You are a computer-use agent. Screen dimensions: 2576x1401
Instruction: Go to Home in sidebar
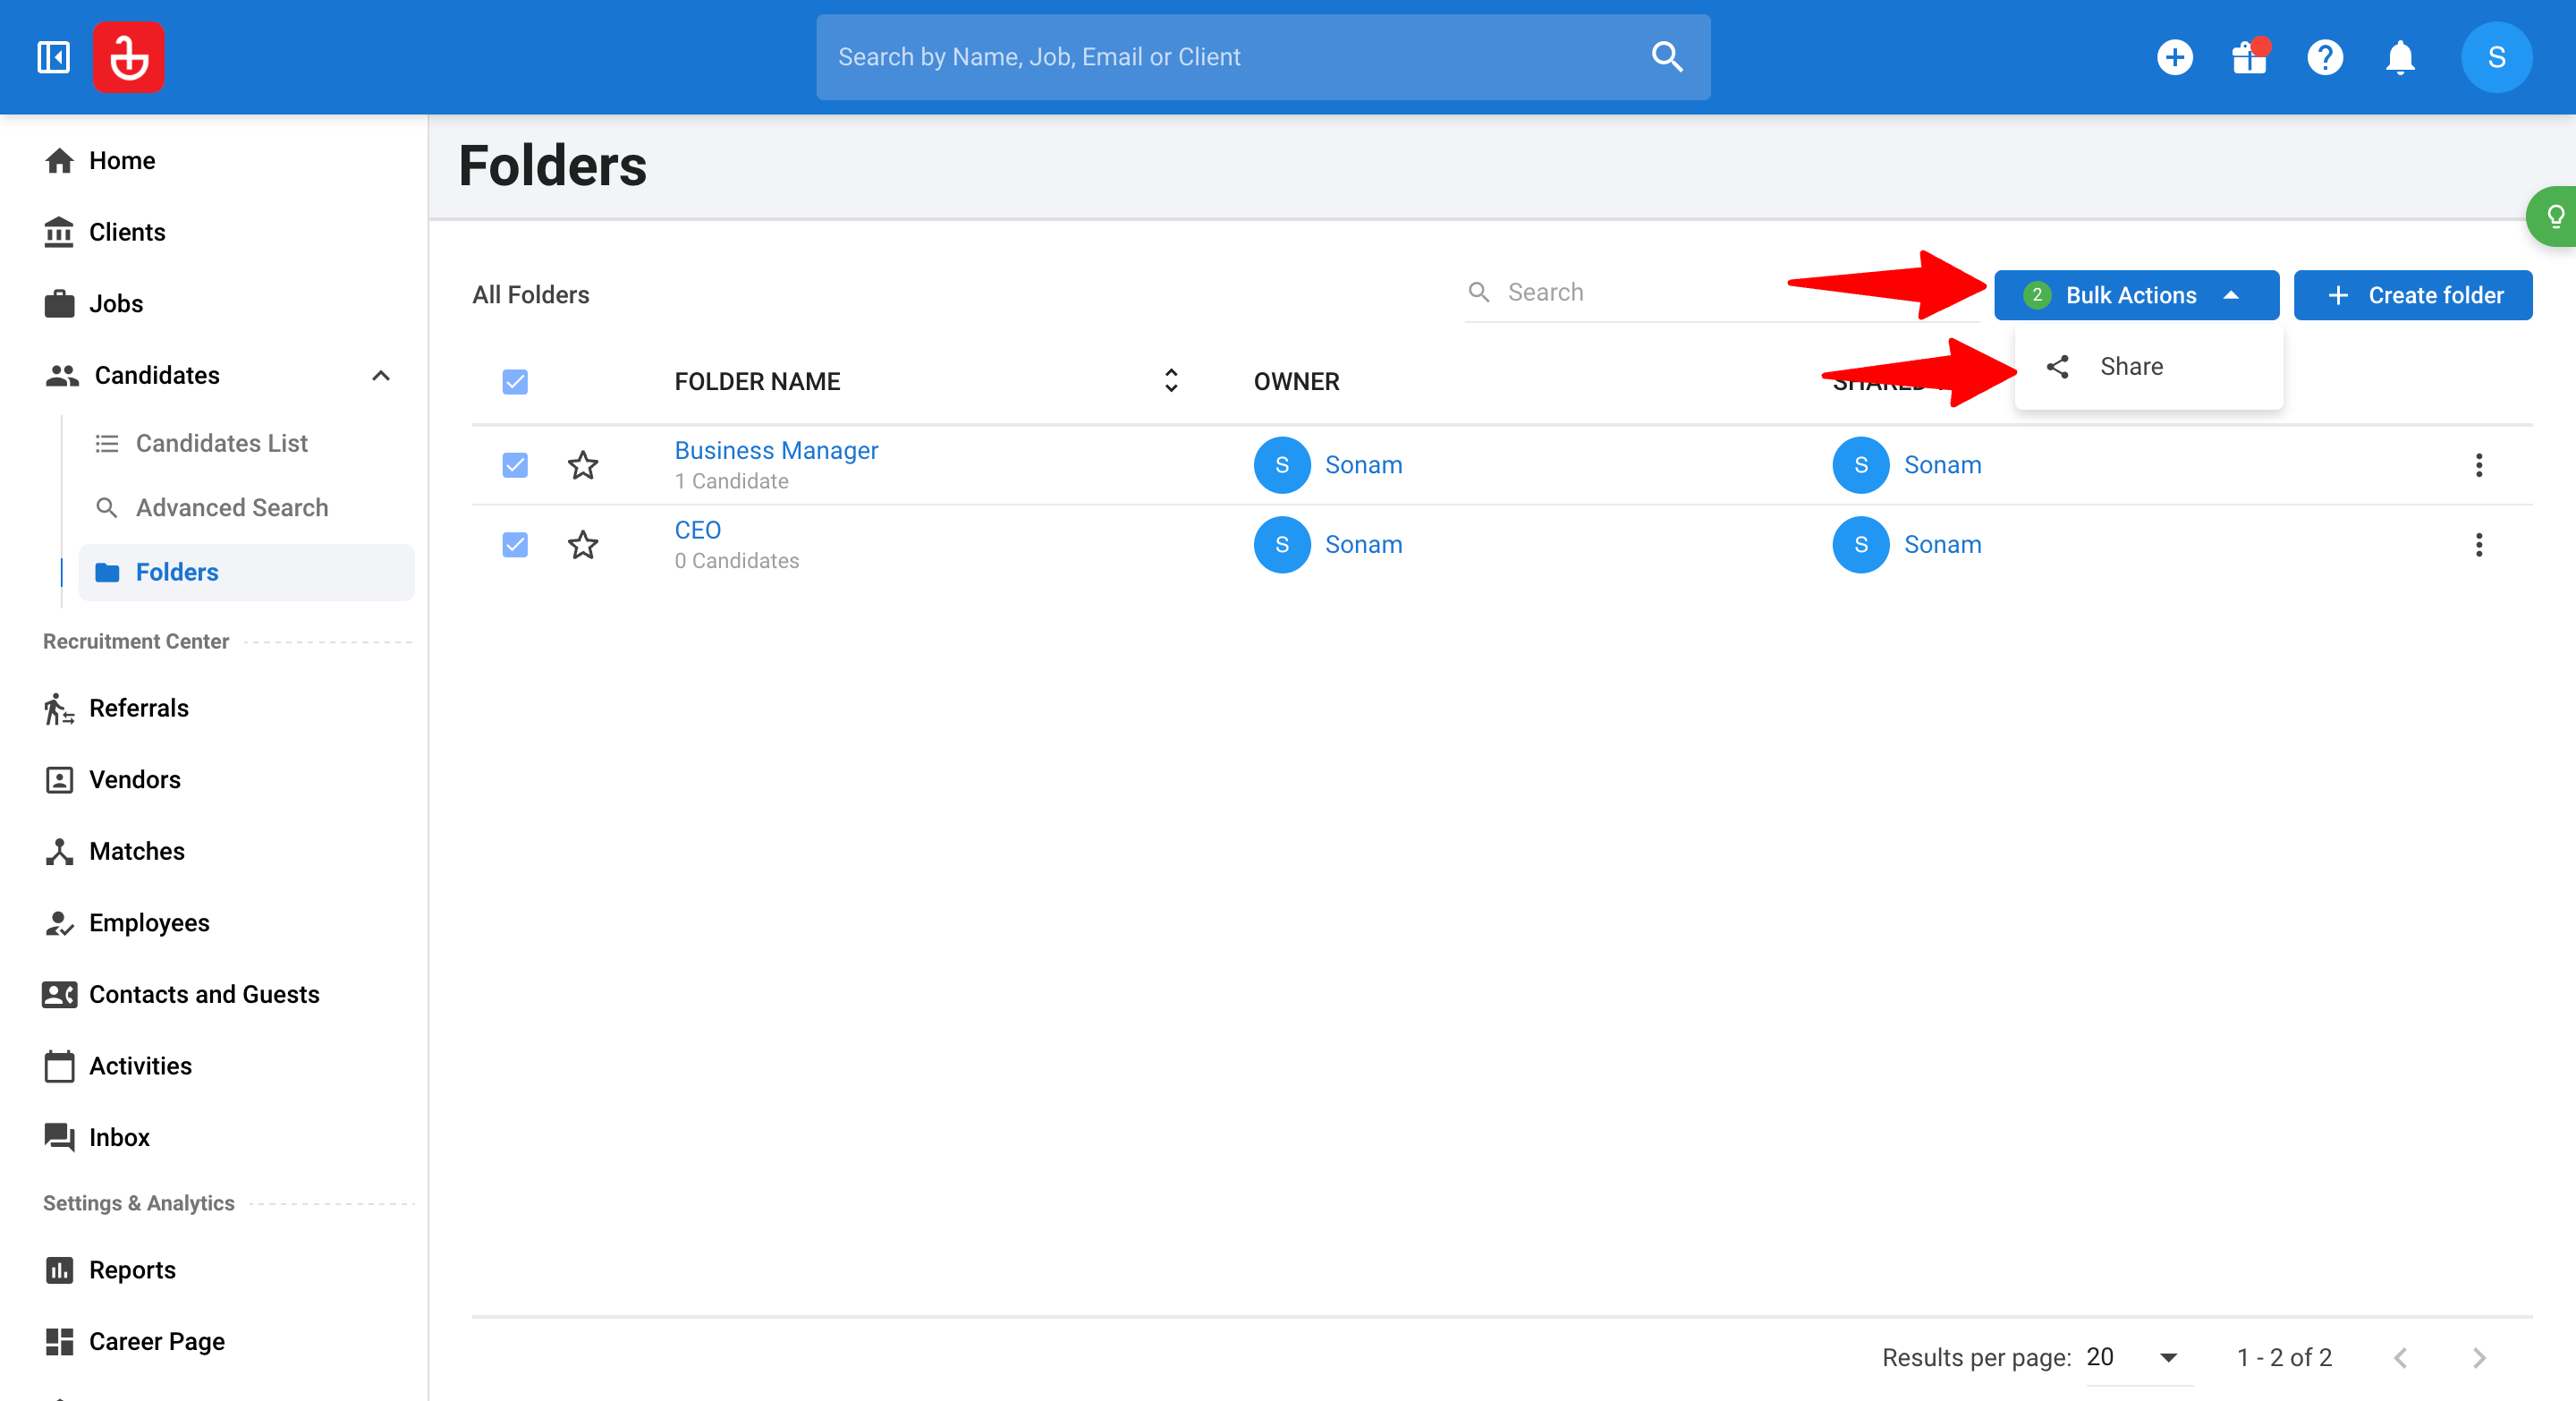pos(122,161)
